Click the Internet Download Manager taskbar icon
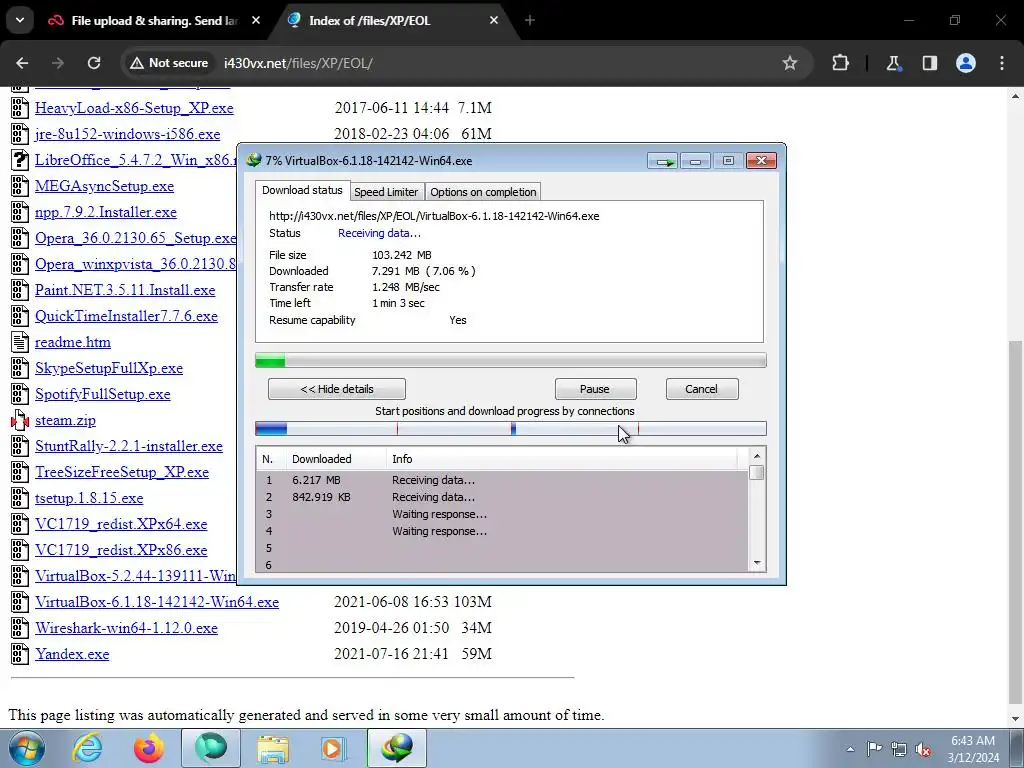 [396, 748]
